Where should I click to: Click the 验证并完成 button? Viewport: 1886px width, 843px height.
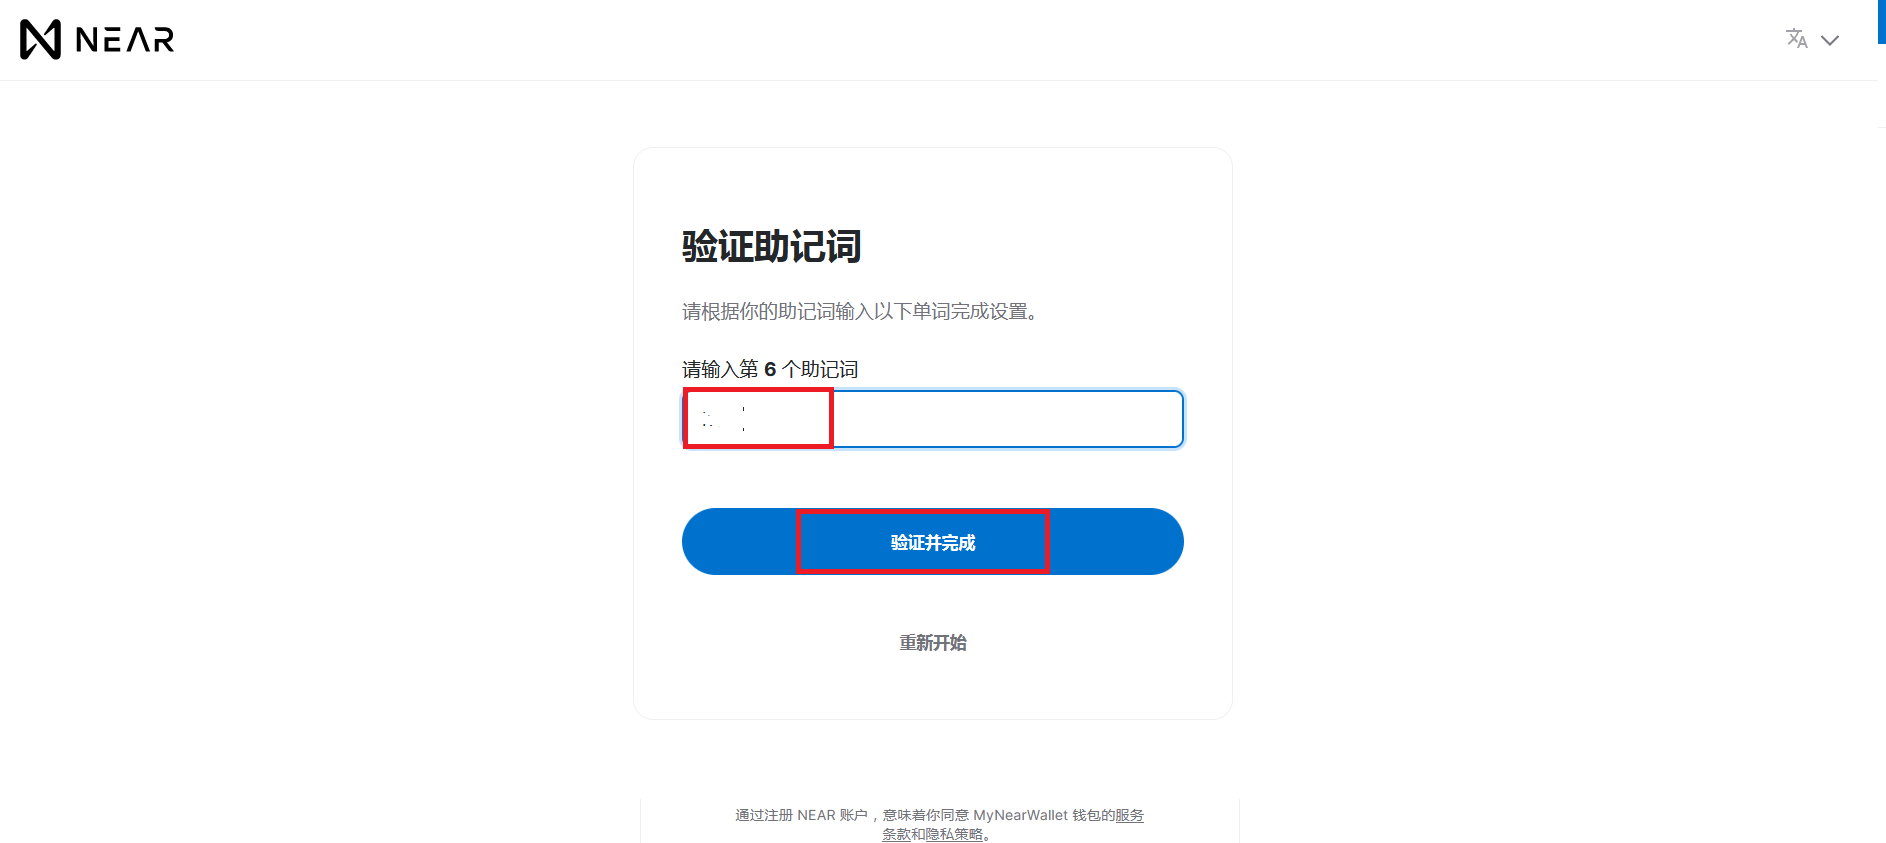click(933, 542)
